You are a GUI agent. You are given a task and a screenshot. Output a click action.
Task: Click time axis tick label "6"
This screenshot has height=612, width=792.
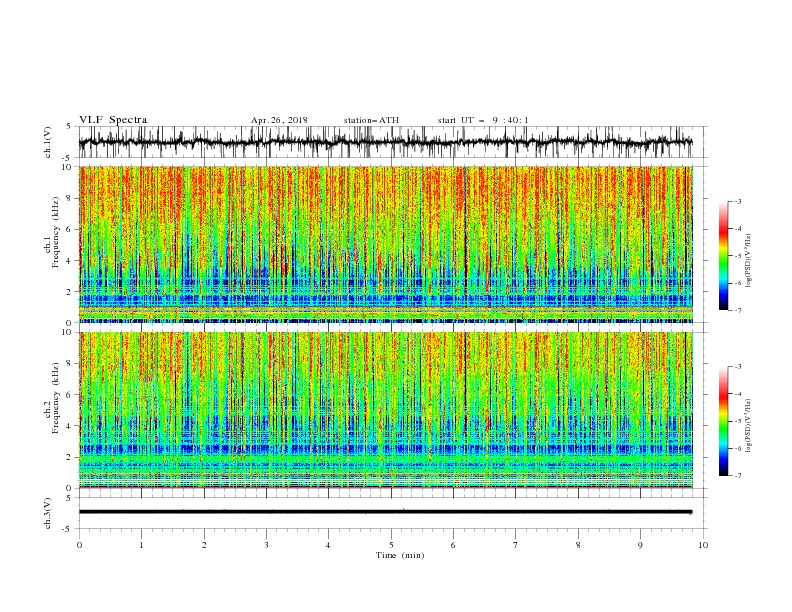[453, 545]
